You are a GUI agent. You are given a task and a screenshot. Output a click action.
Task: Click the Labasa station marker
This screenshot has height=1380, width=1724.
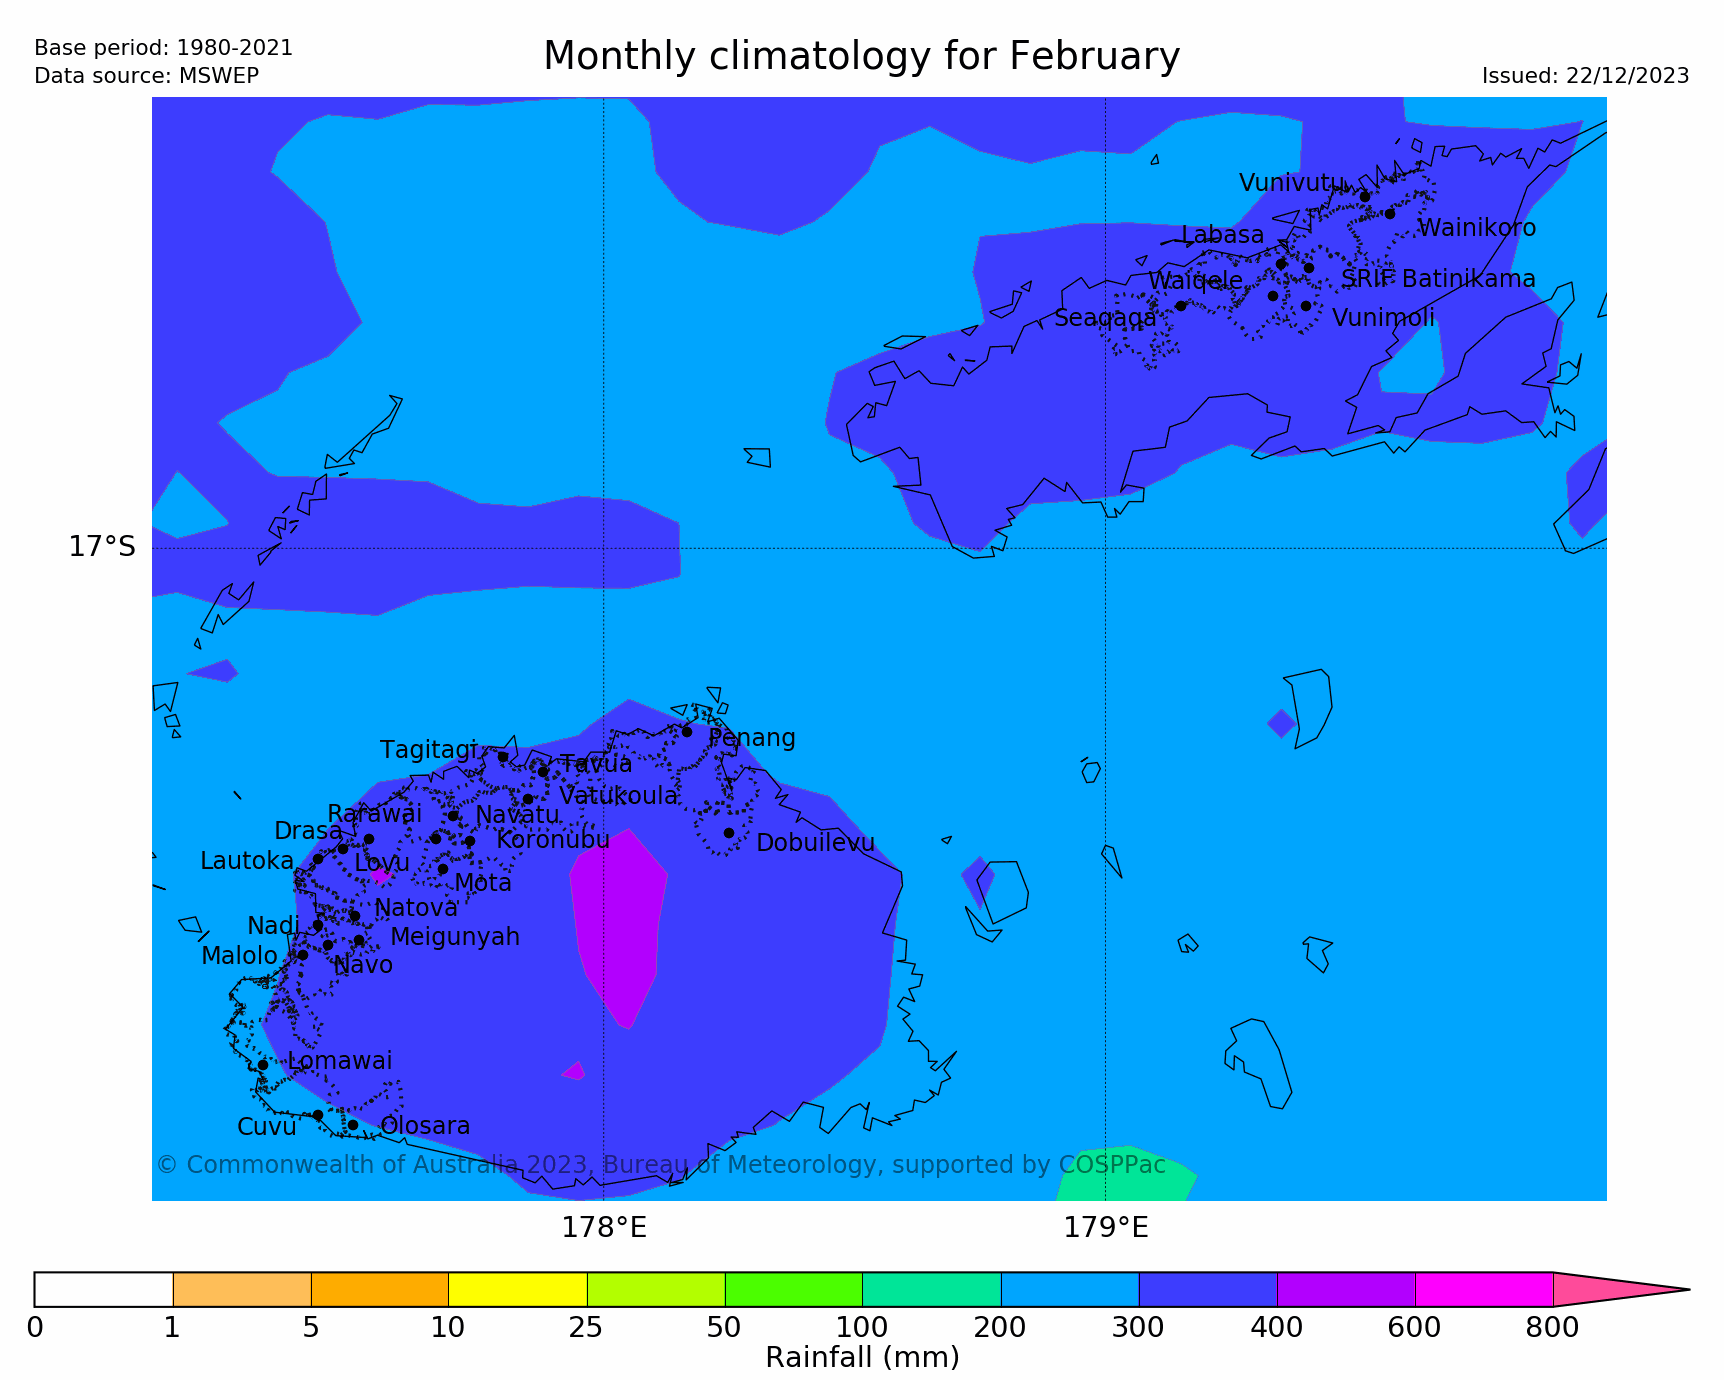pos(1281,264)
